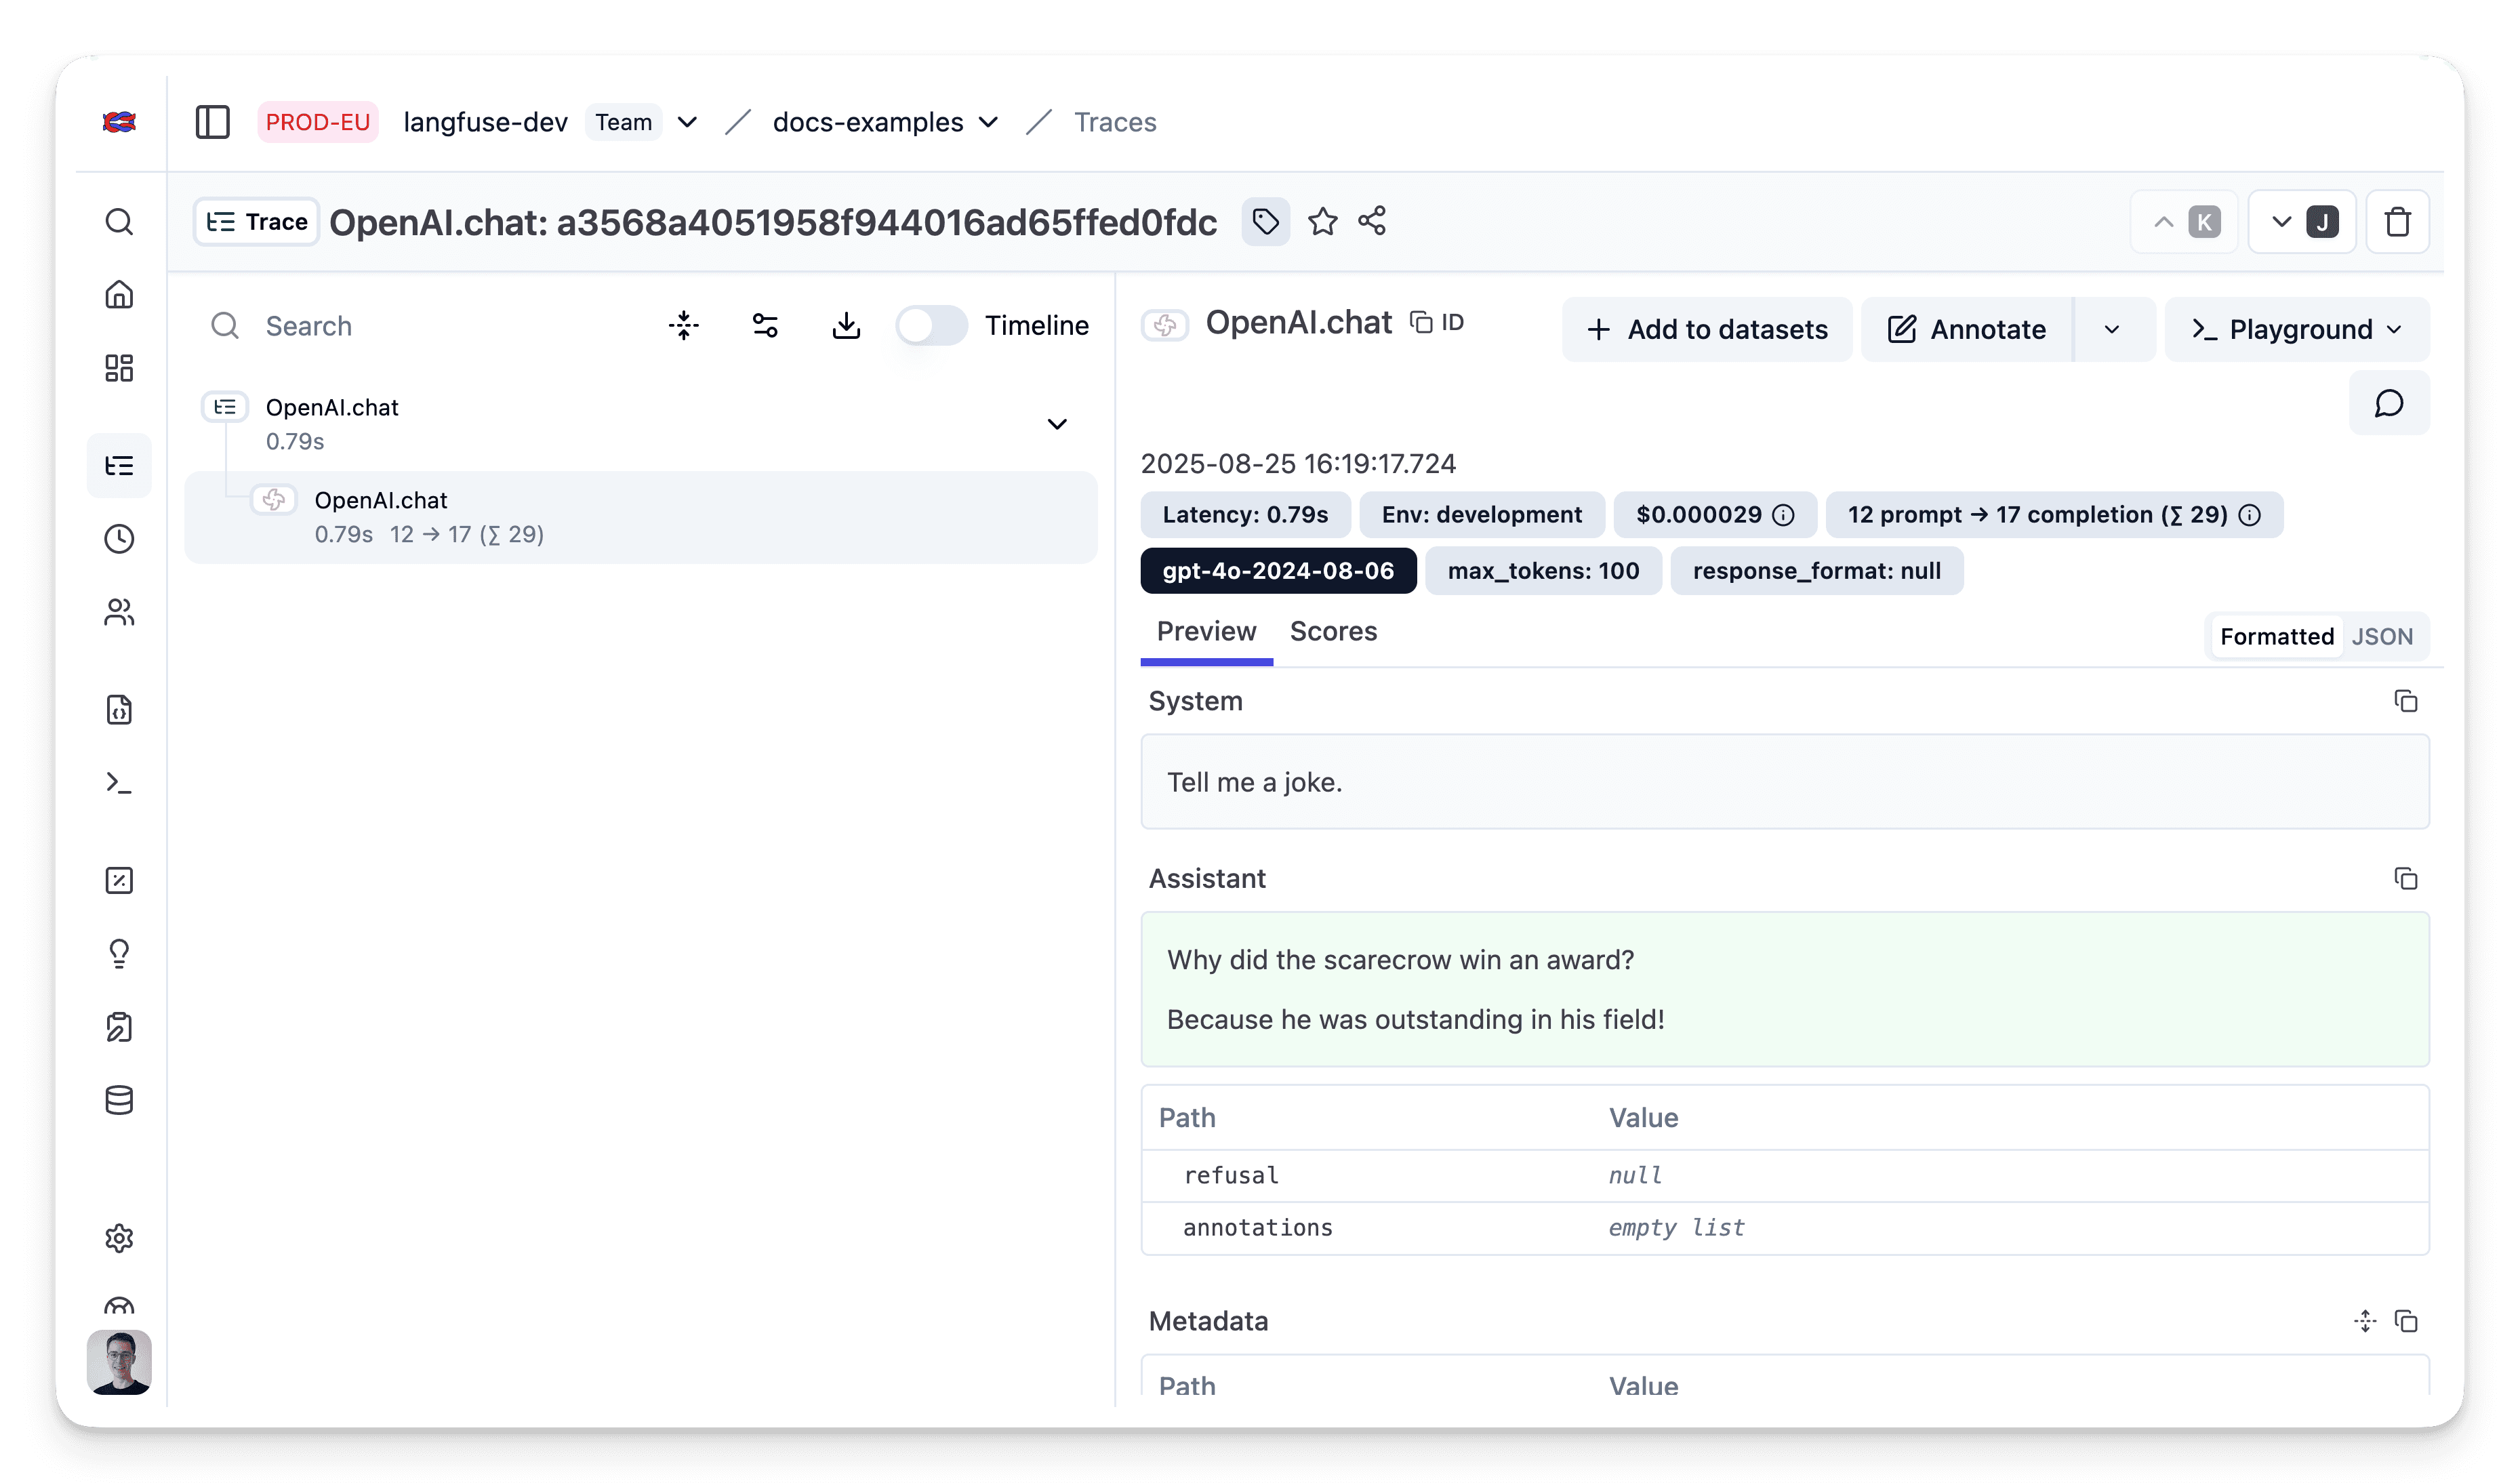Star this trace as bookmarked
The image size is (2520, 1483).
click(1322, 221)
